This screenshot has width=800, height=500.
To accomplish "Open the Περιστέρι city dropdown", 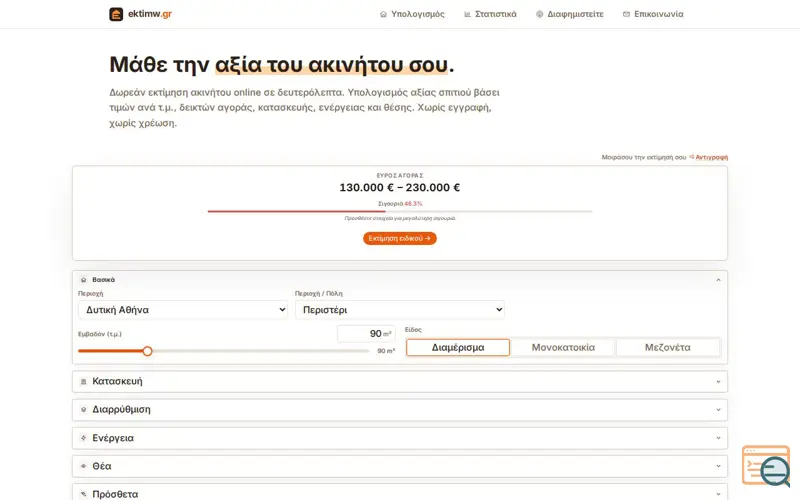I will (x=399, y=310).
